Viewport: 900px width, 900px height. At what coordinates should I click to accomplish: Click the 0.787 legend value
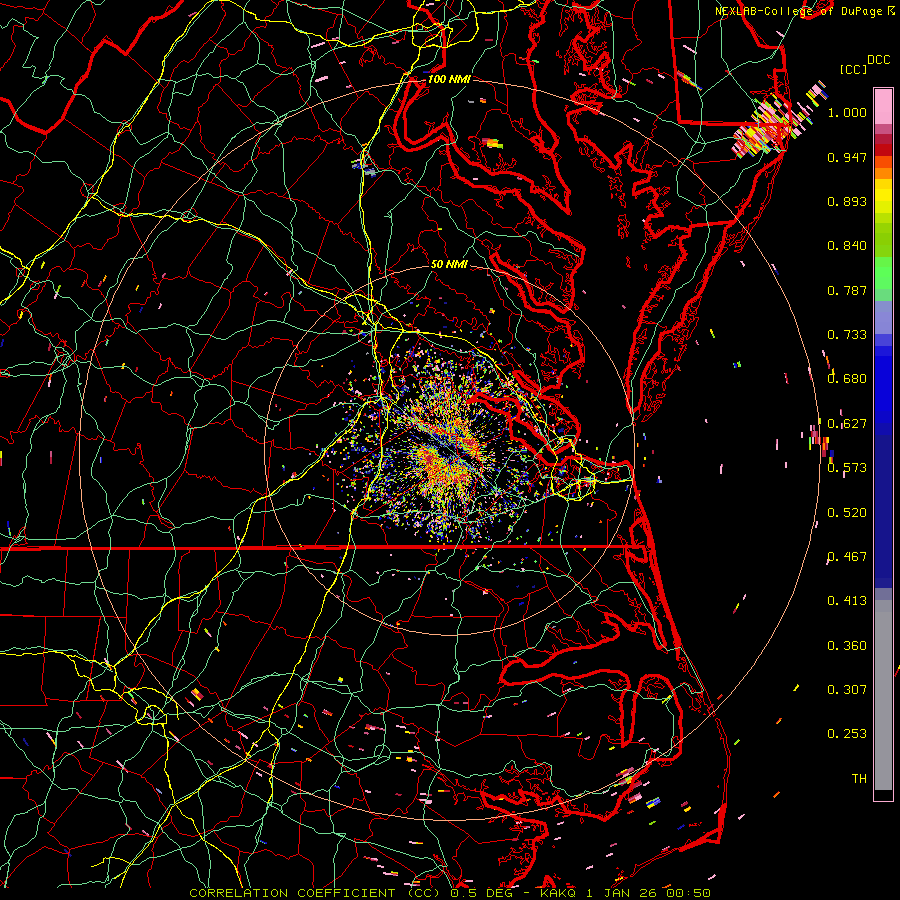pyautogui.click(x=847, y=290)
